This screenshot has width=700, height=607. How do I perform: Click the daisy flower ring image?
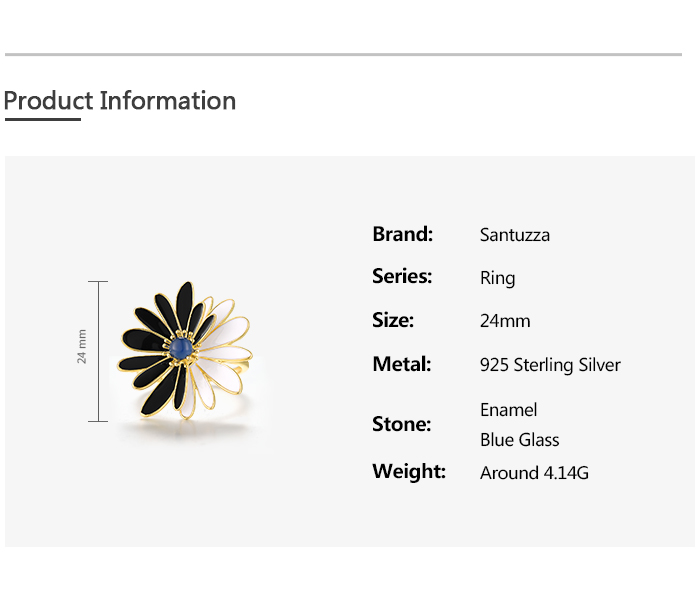pyautogui.click(x=183, y=352)
